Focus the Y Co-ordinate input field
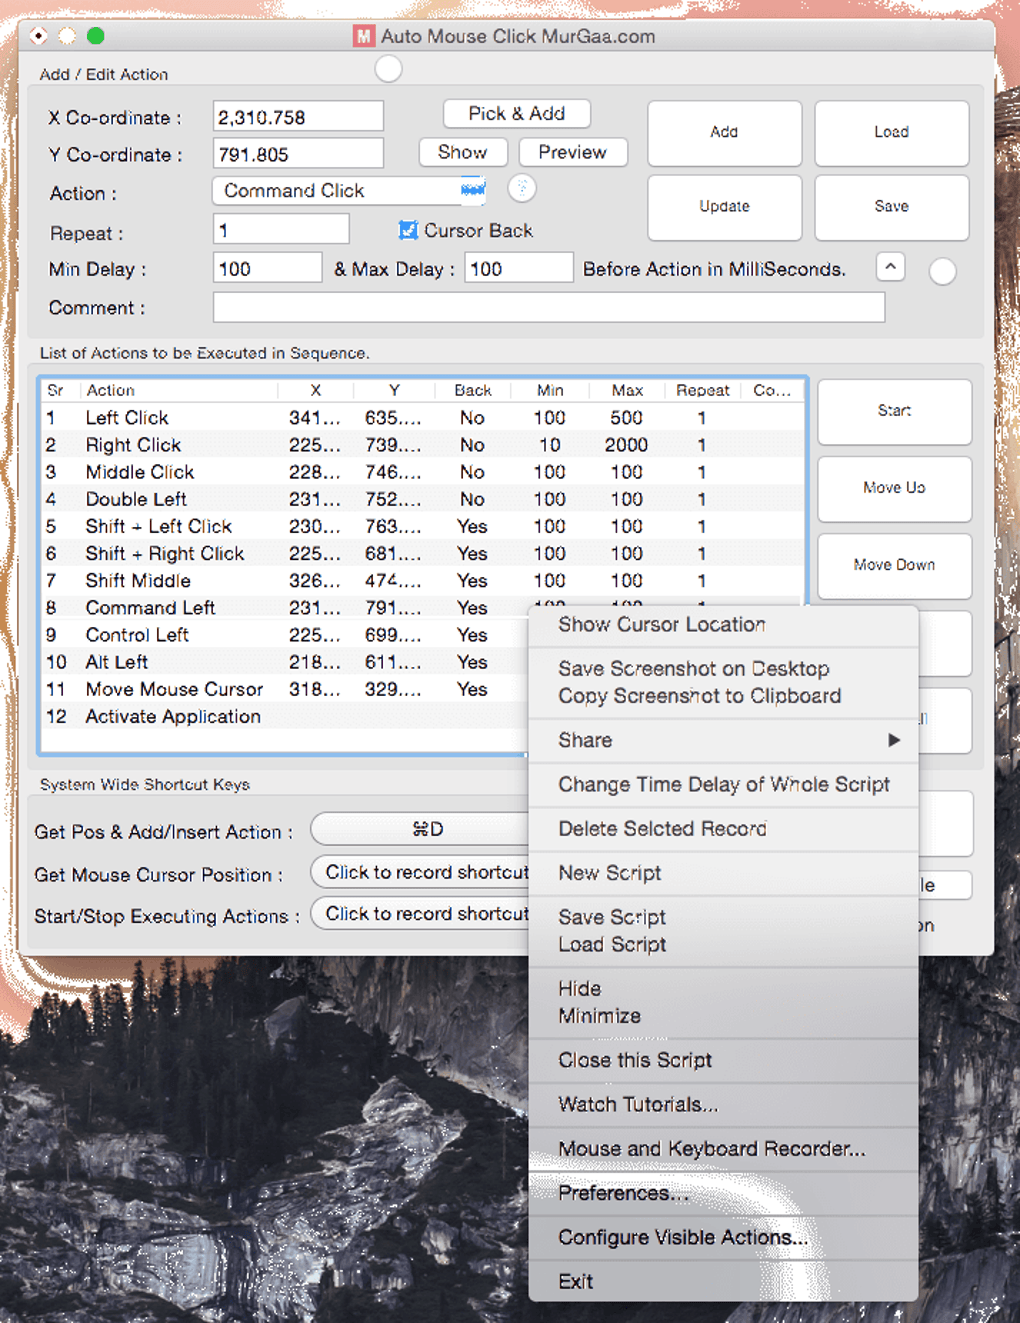The image size is (1020, 1323). tap(298, 153)
